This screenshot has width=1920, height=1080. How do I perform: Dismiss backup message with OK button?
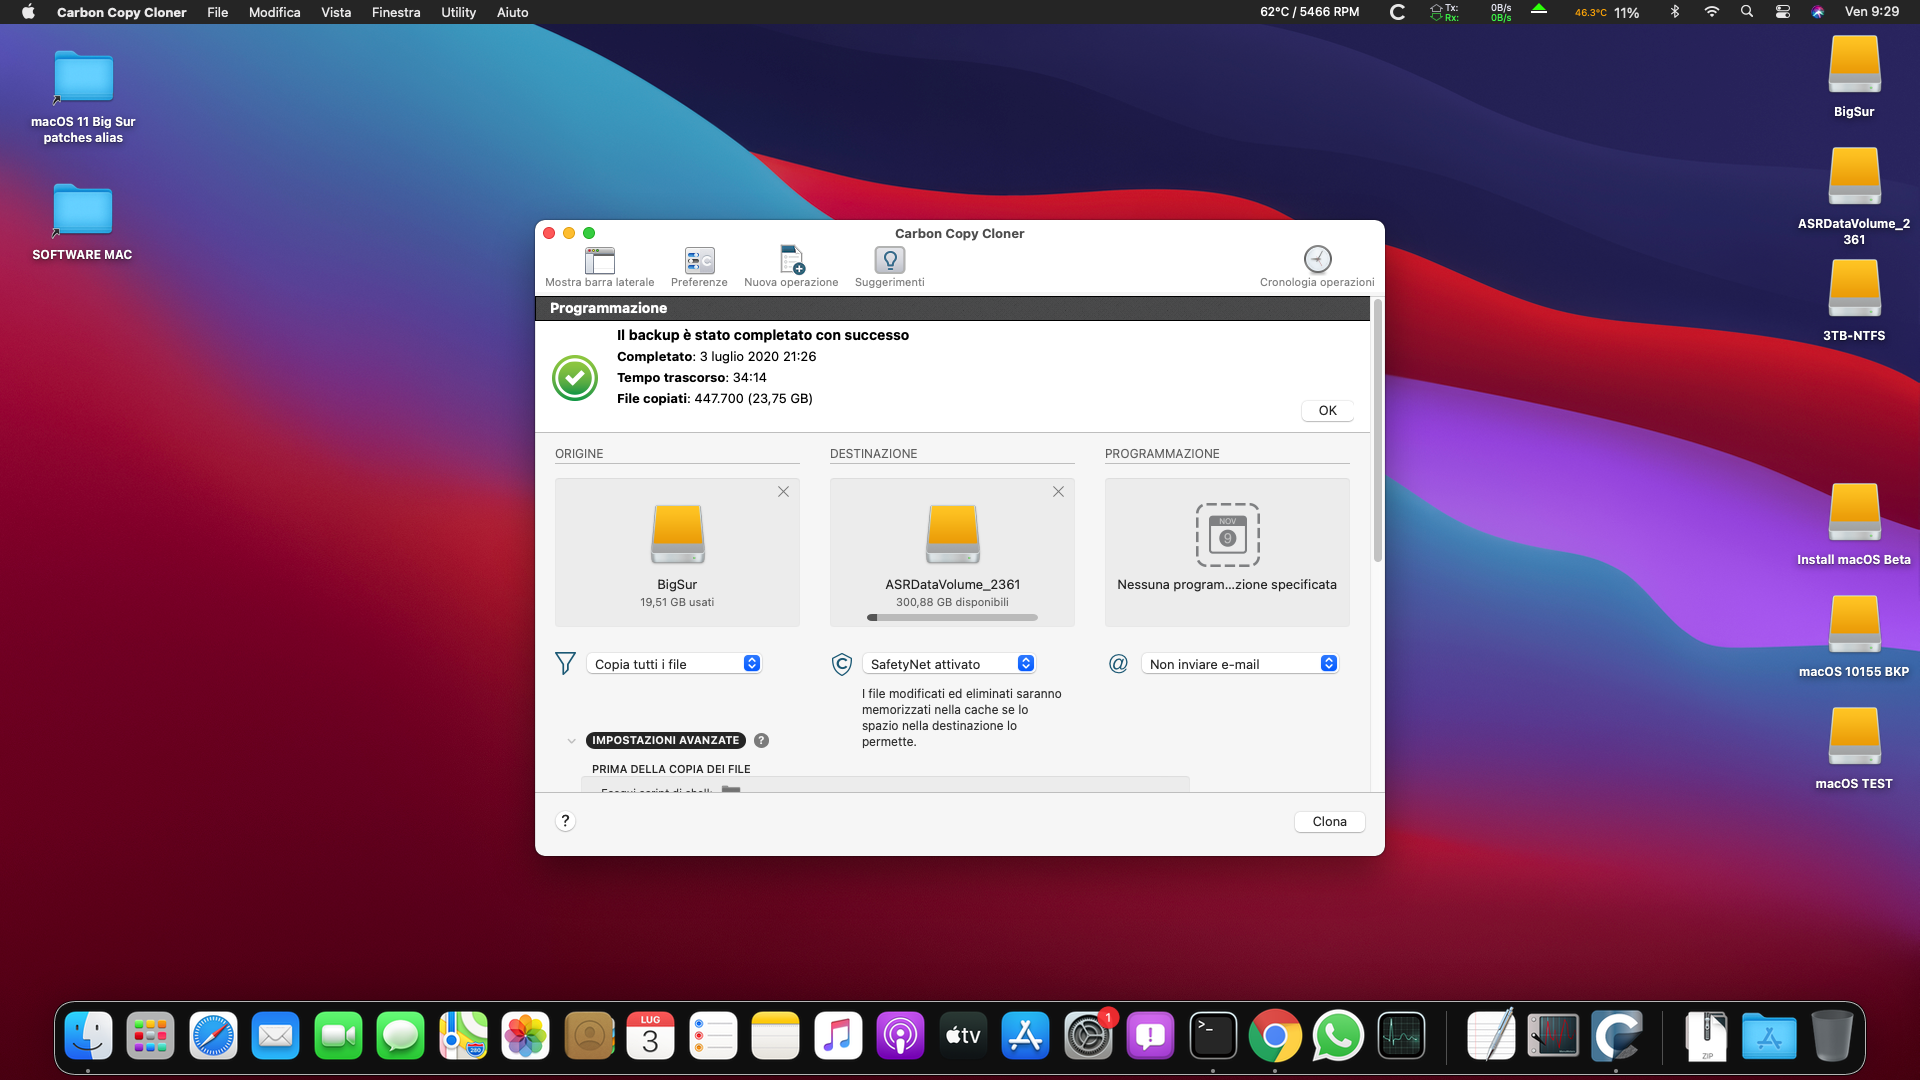[1327, 411]
